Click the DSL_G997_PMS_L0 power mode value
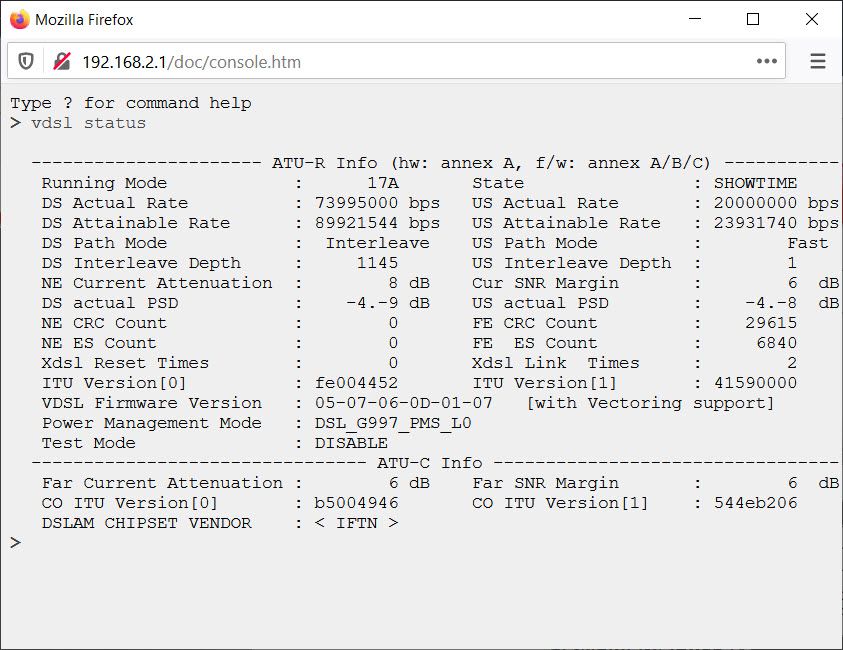Image resolution: width=843 pixels, height=650 pixels. (393, 423)
